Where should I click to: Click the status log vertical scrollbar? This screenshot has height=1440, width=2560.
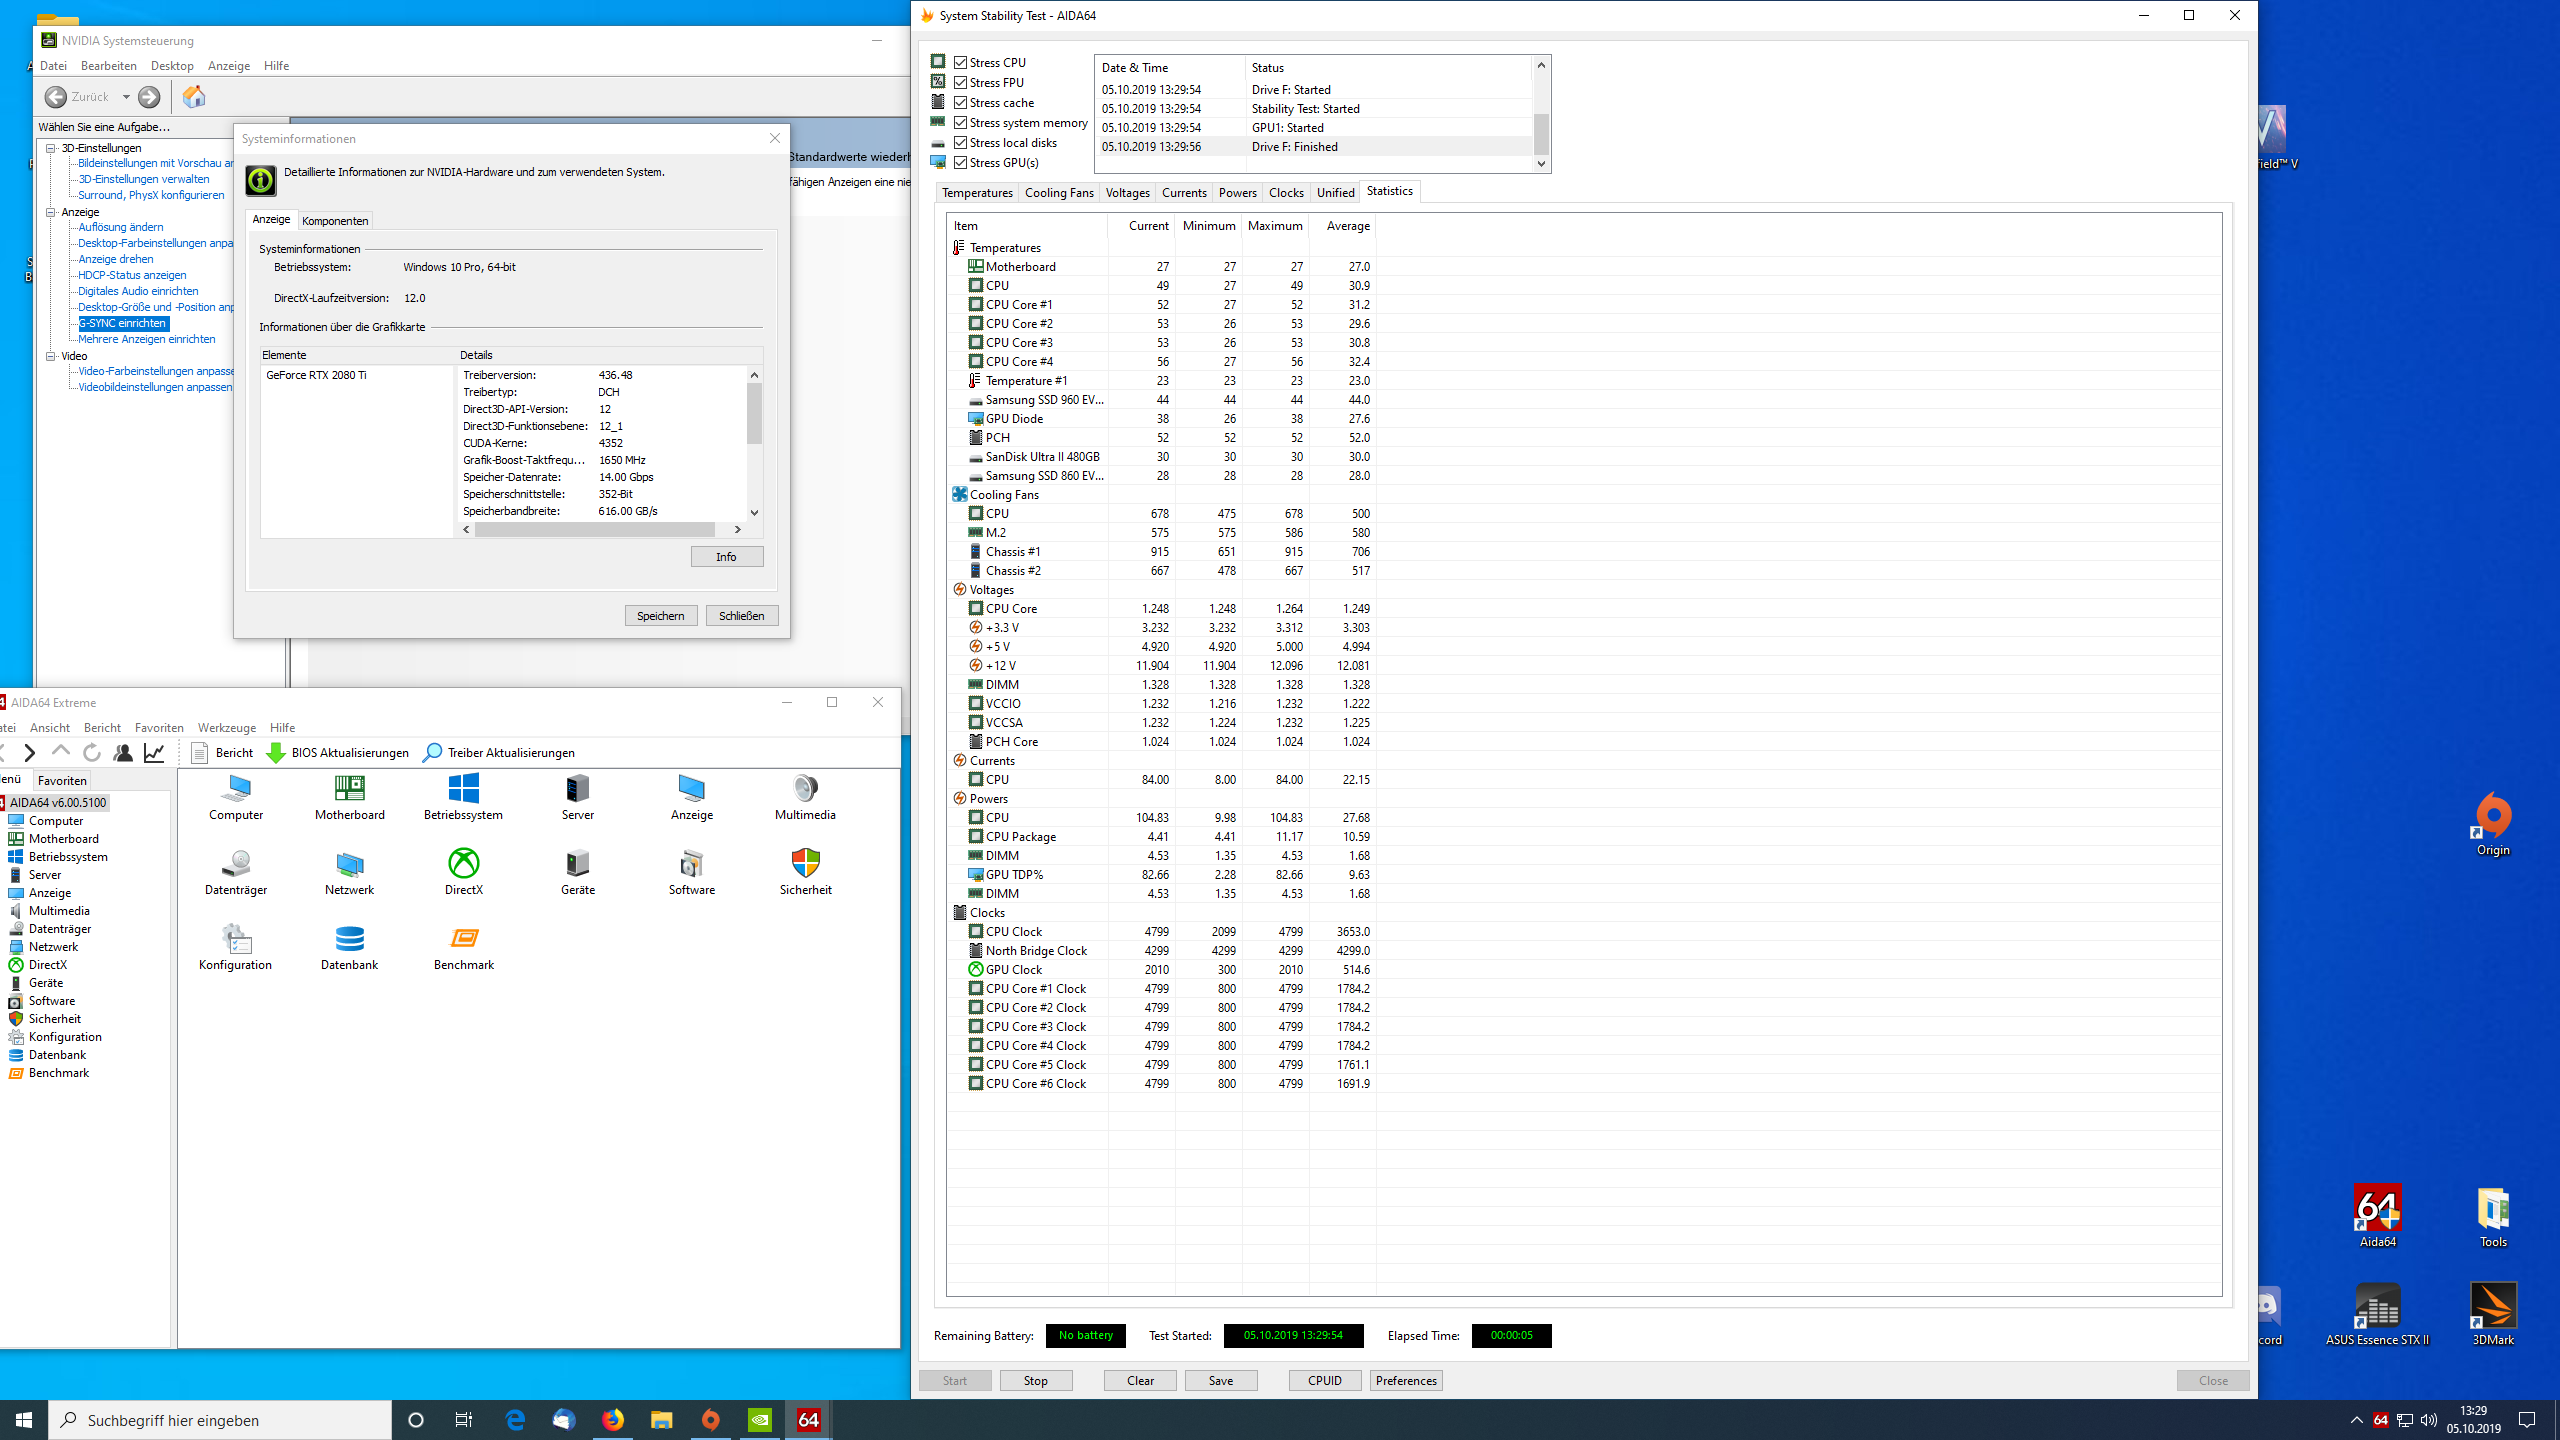(x=1541, y=115)
